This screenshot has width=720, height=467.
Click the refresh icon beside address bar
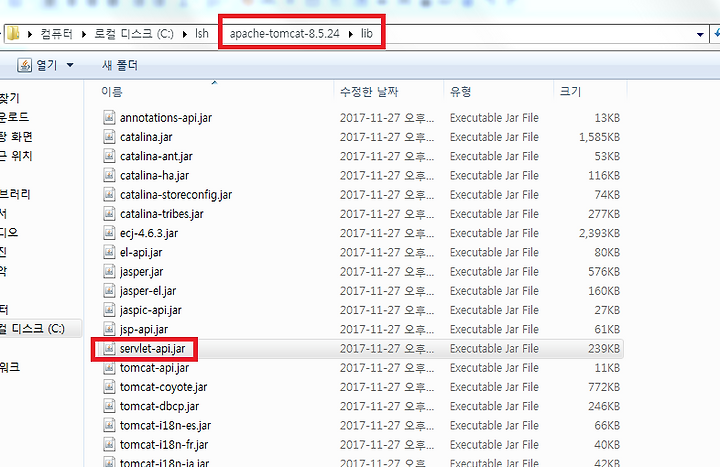pyautogui.click(x=716, y=34)
